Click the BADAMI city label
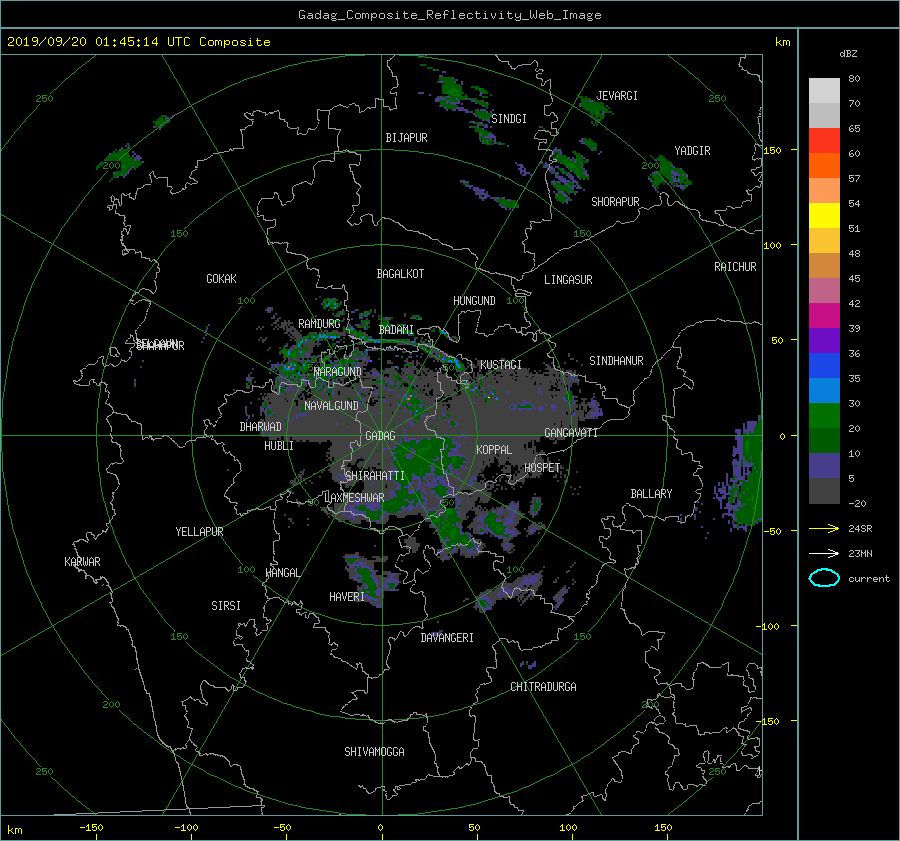This screenshot has height=841, width=900. click(x=396, y=330)
